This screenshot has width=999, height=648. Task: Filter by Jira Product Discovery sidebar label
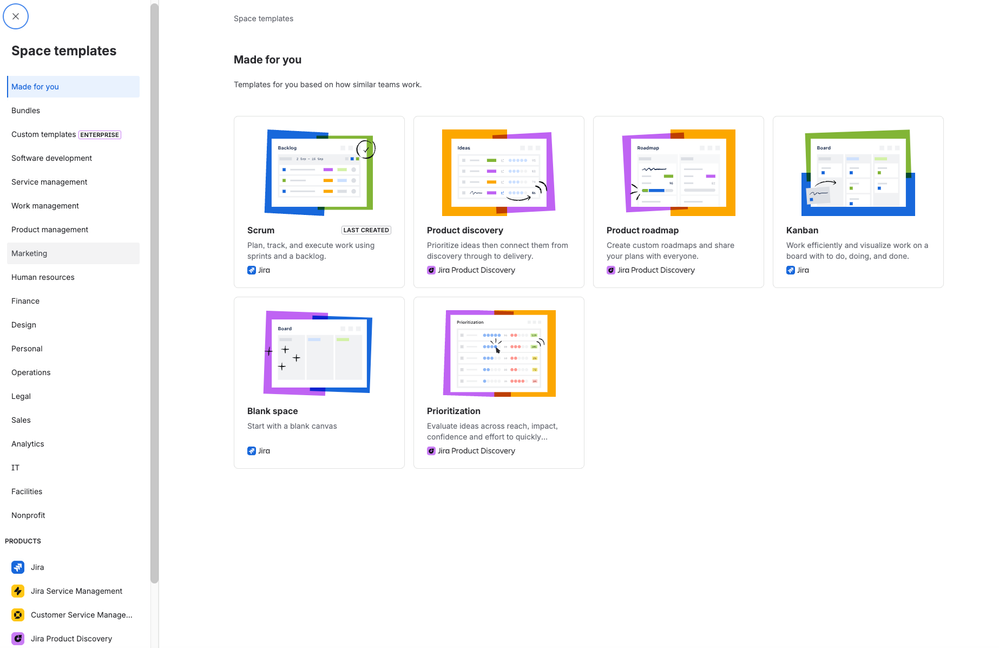[71, 638]
